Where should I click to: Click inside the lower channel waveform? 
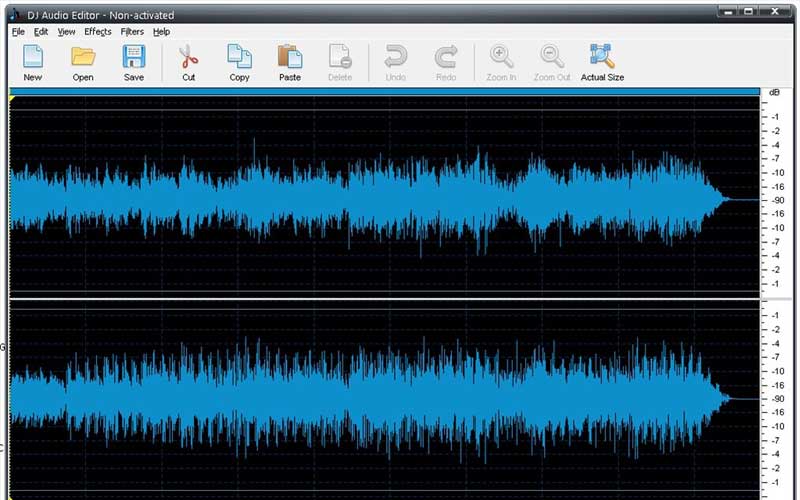tap(385, 399)
